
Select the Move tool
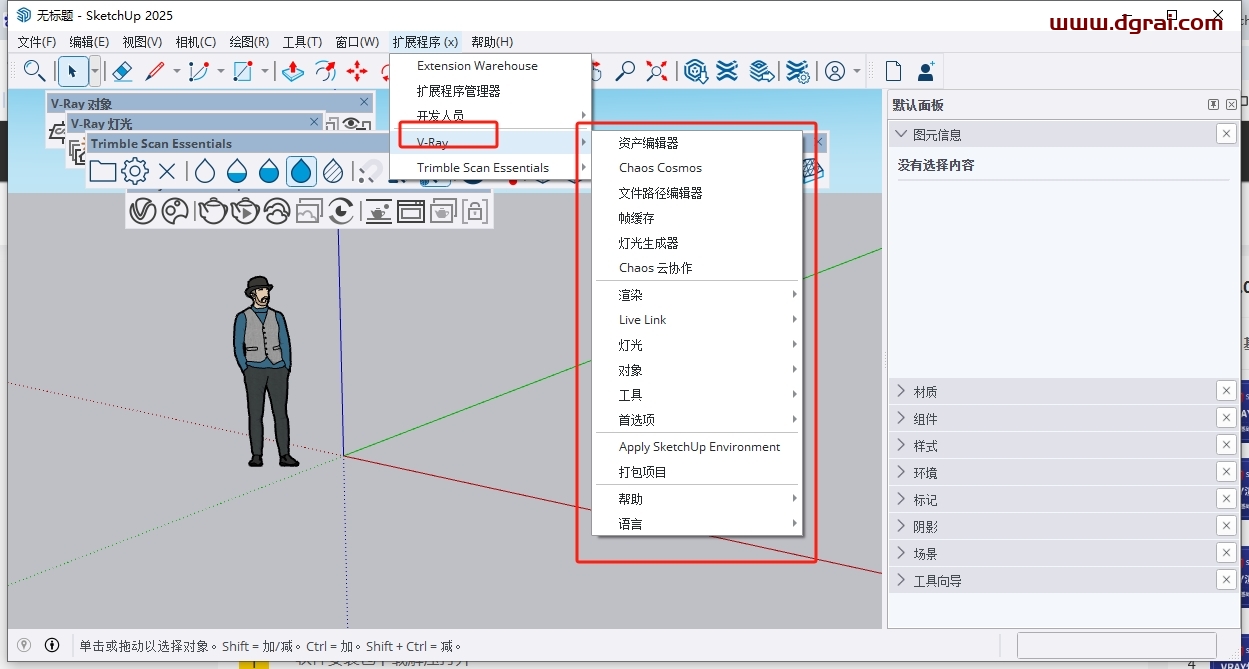pyautogui.click(x=357, y=71)
